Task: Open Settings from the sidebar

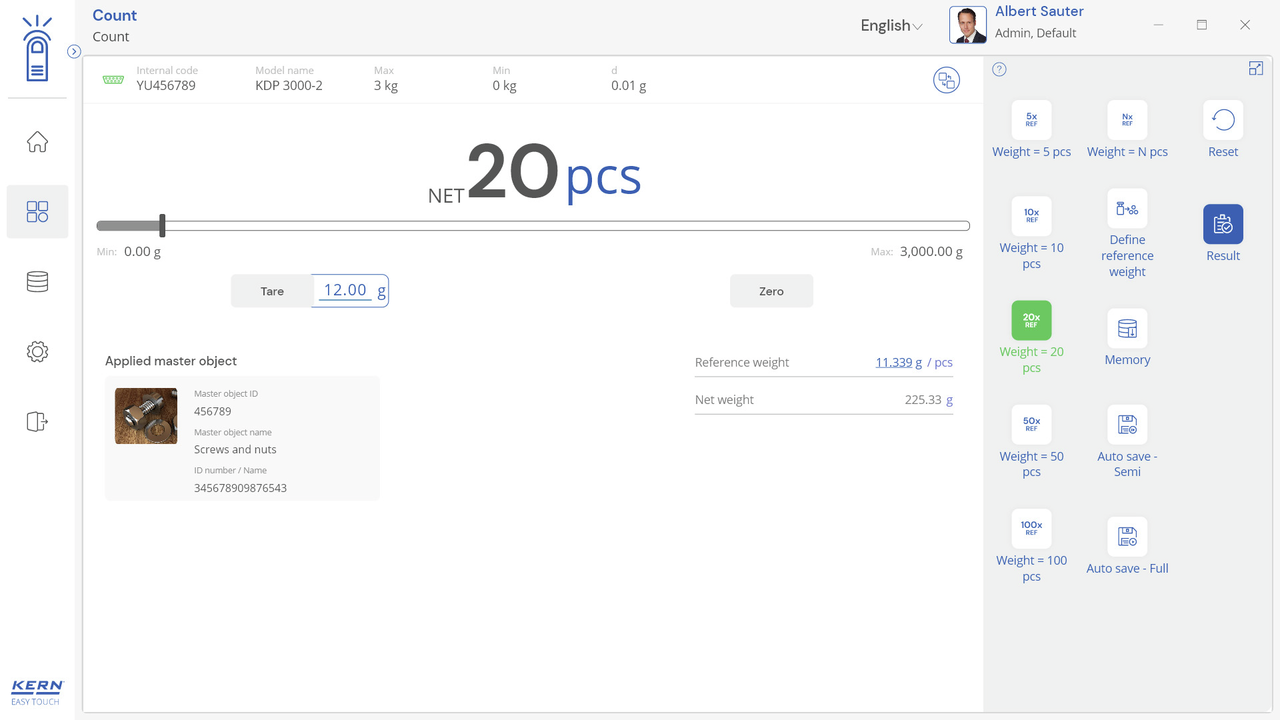Action: pos(37,352)
